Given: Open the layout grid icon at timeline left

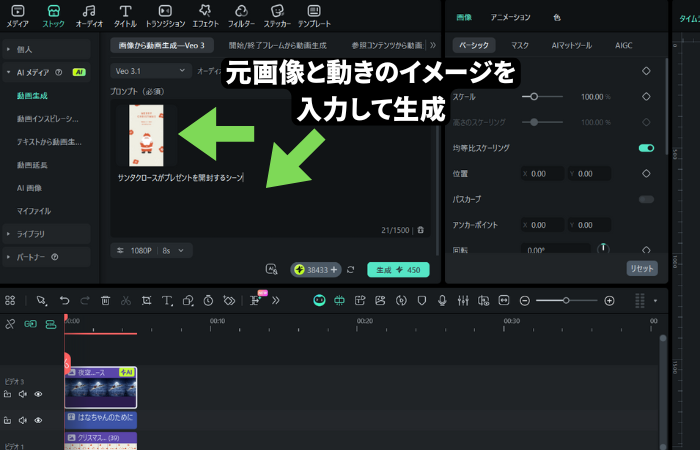Looking at the screenshot, I should click(x=10, y=300).
